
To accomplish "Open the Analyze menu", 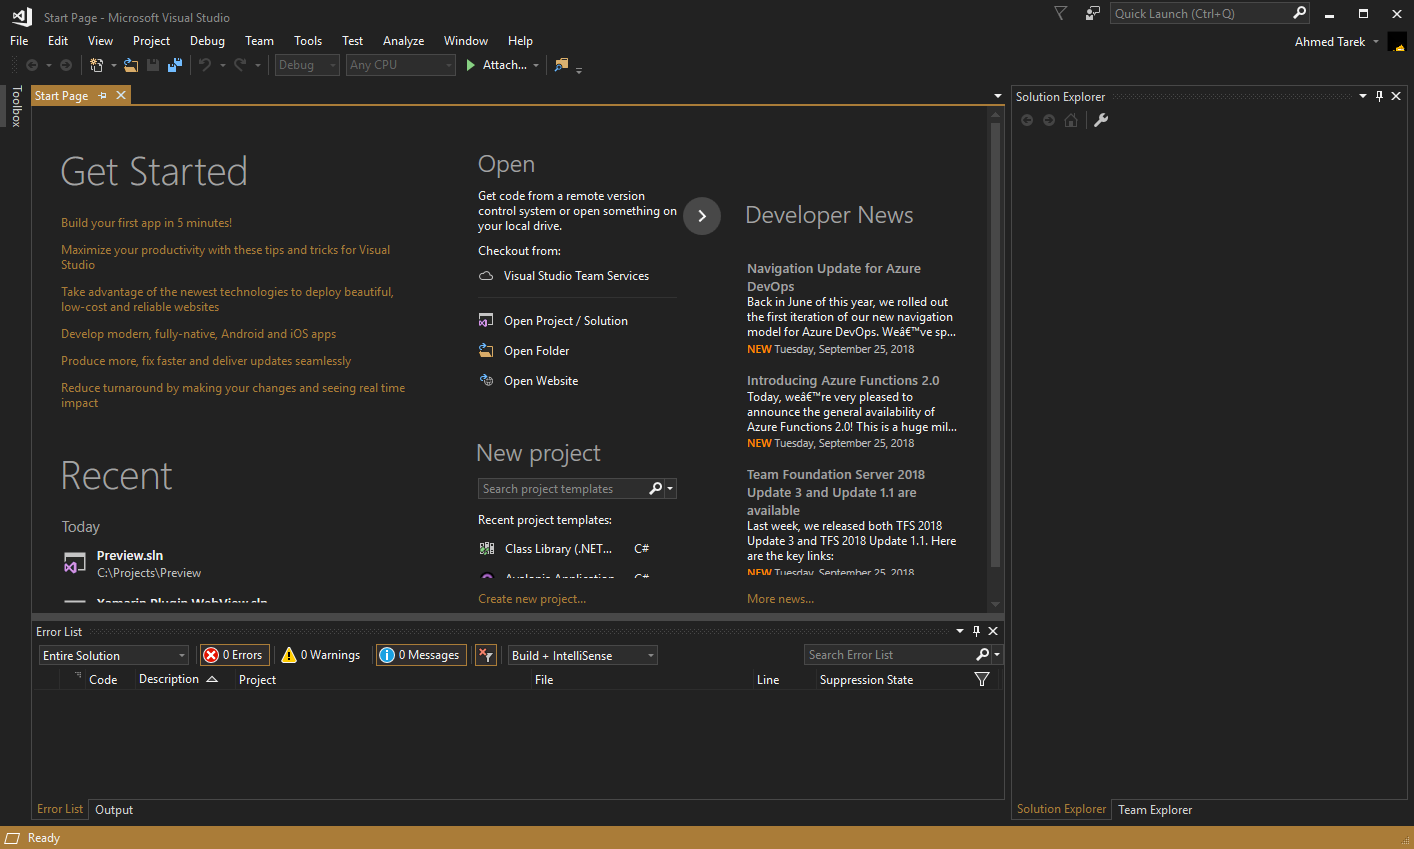I will tap(403, 41).
